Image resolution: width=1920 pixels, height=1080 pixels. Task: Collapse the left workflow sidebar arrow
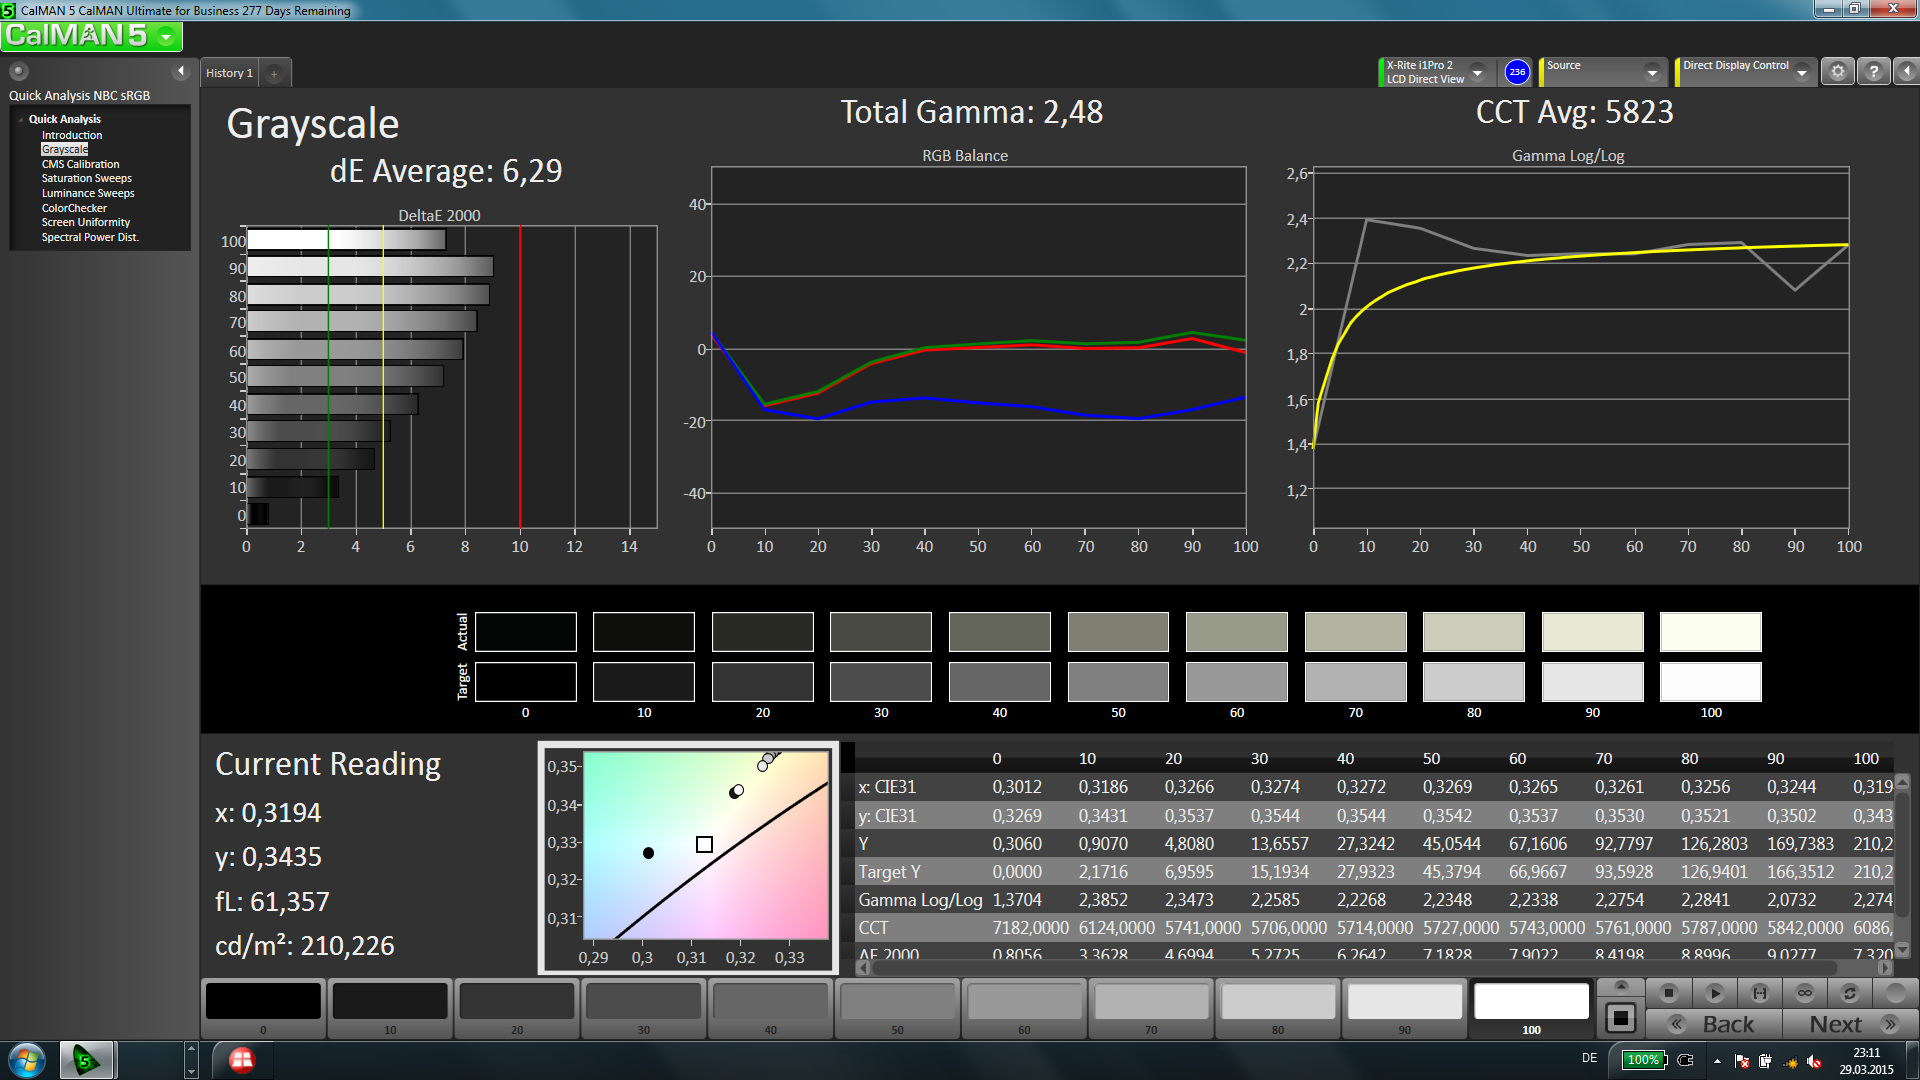181,71
